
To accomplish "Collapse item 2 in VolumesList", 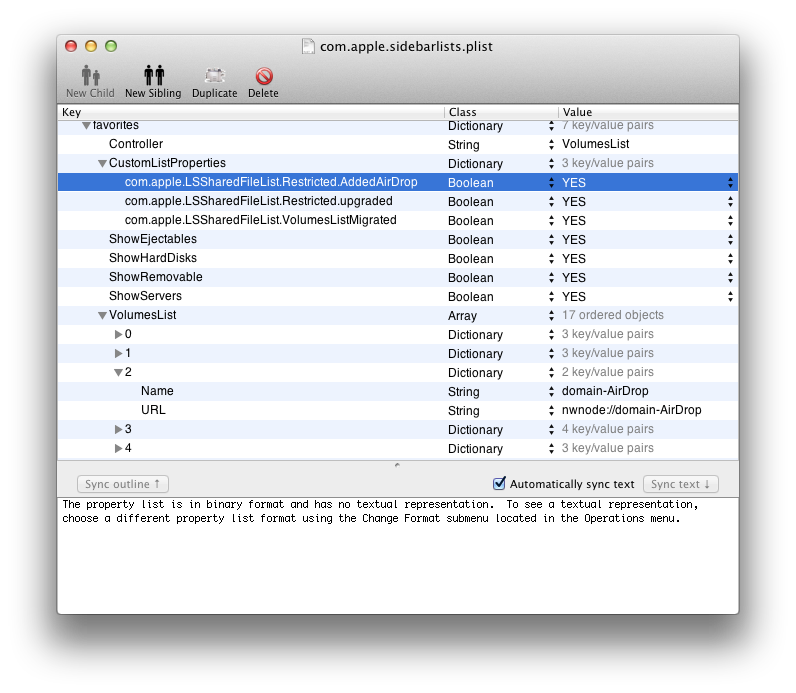I will [x=118, y=373].
